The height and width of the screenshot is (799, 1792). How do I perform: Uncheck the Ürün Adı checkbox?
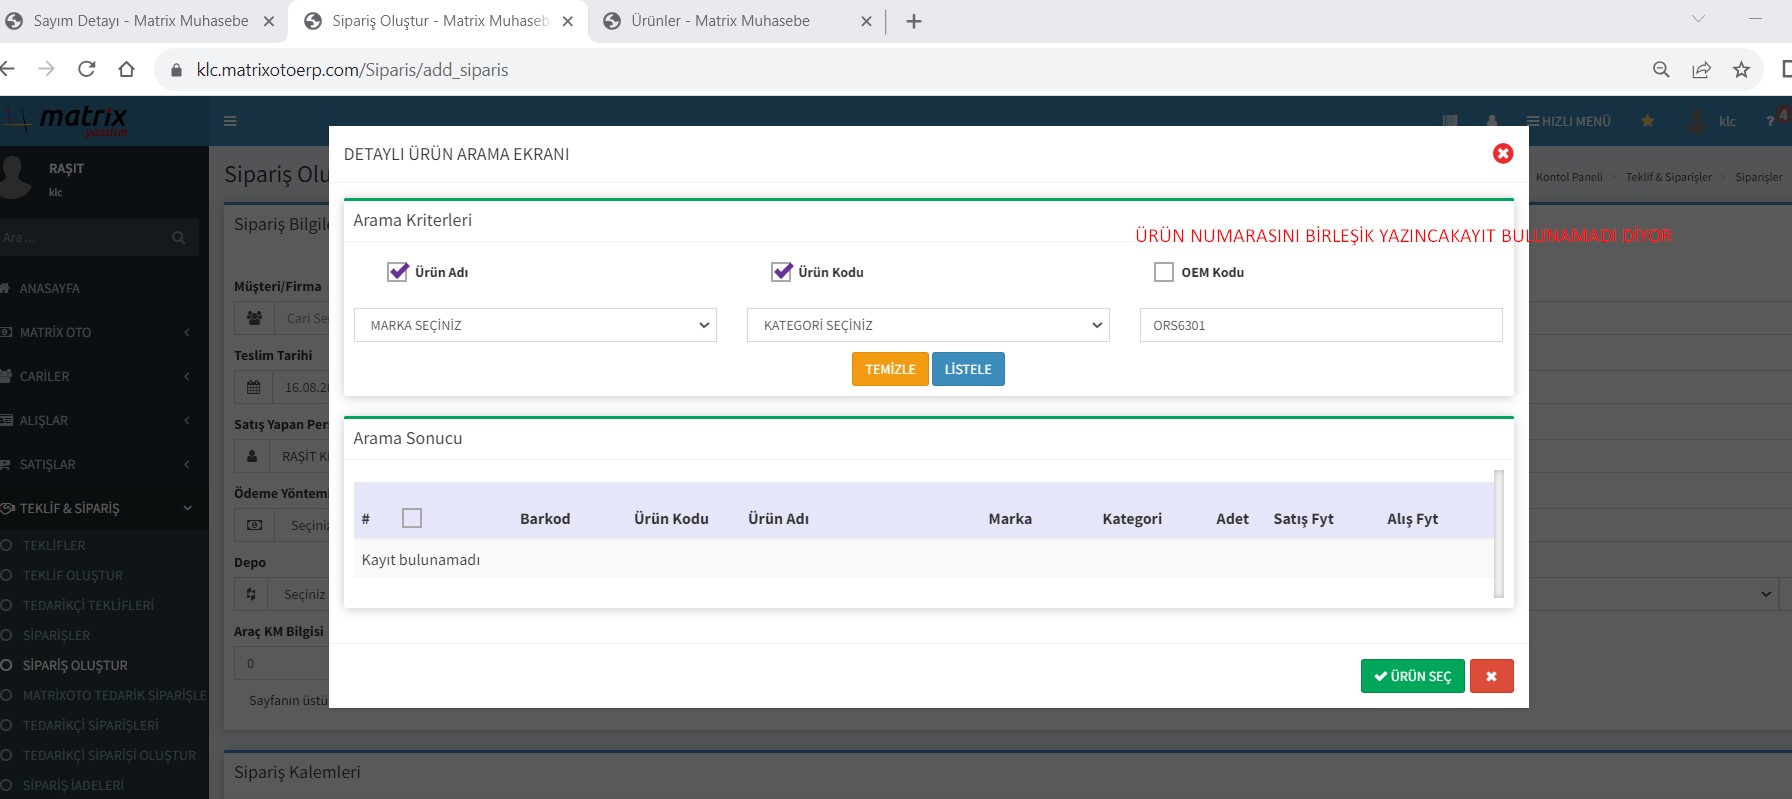pos(398,272)
